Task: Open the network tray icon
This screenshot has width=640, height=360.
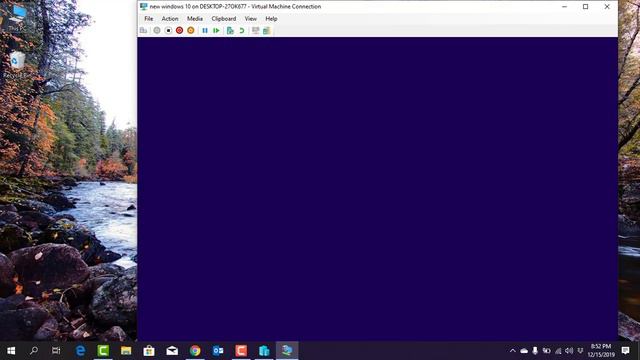Action: tap(558, 351)
